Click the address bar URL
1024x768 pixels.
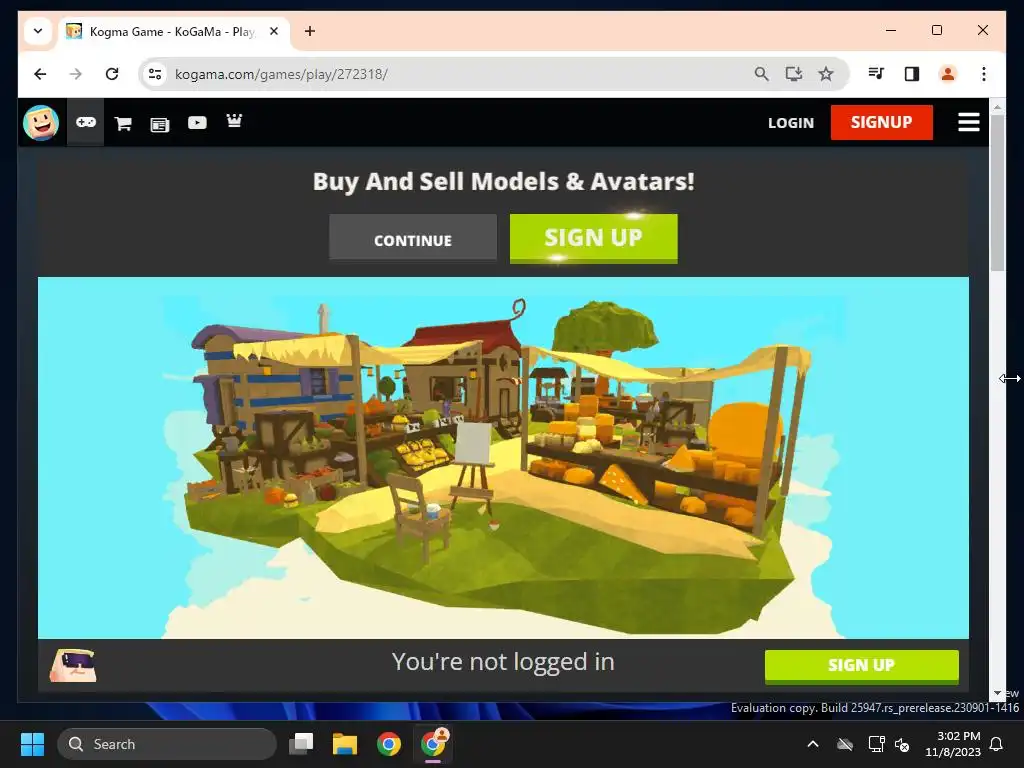281,74
